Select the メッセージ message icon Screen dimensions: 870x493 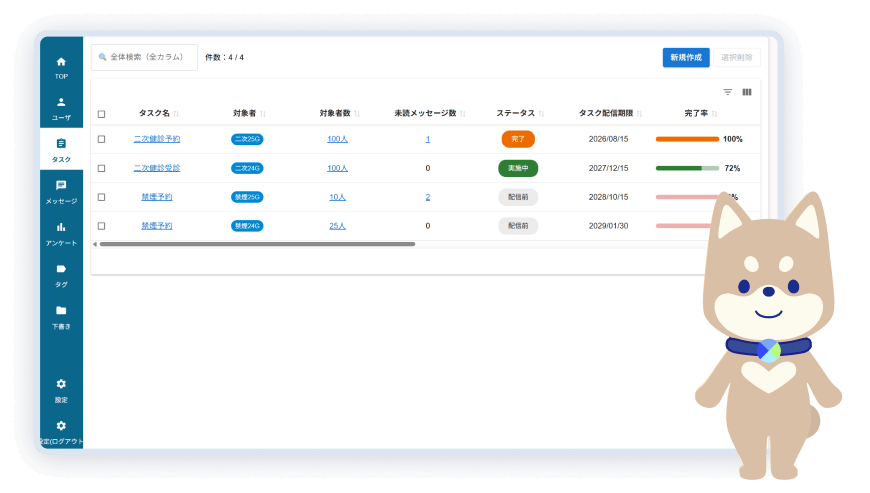click(61, 186)
